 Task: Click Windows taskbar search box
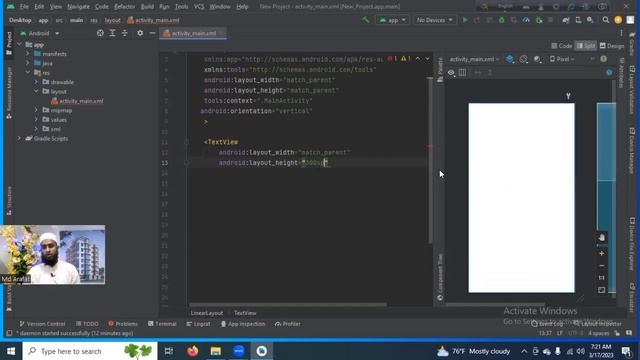90,351
